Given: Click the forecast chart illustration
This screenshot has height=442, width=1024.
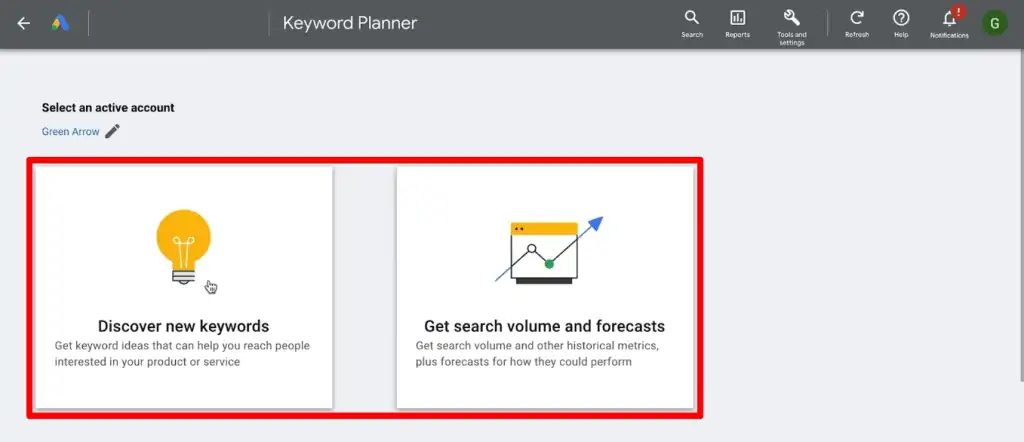Looking at the screenshot, I should [549, 251].
